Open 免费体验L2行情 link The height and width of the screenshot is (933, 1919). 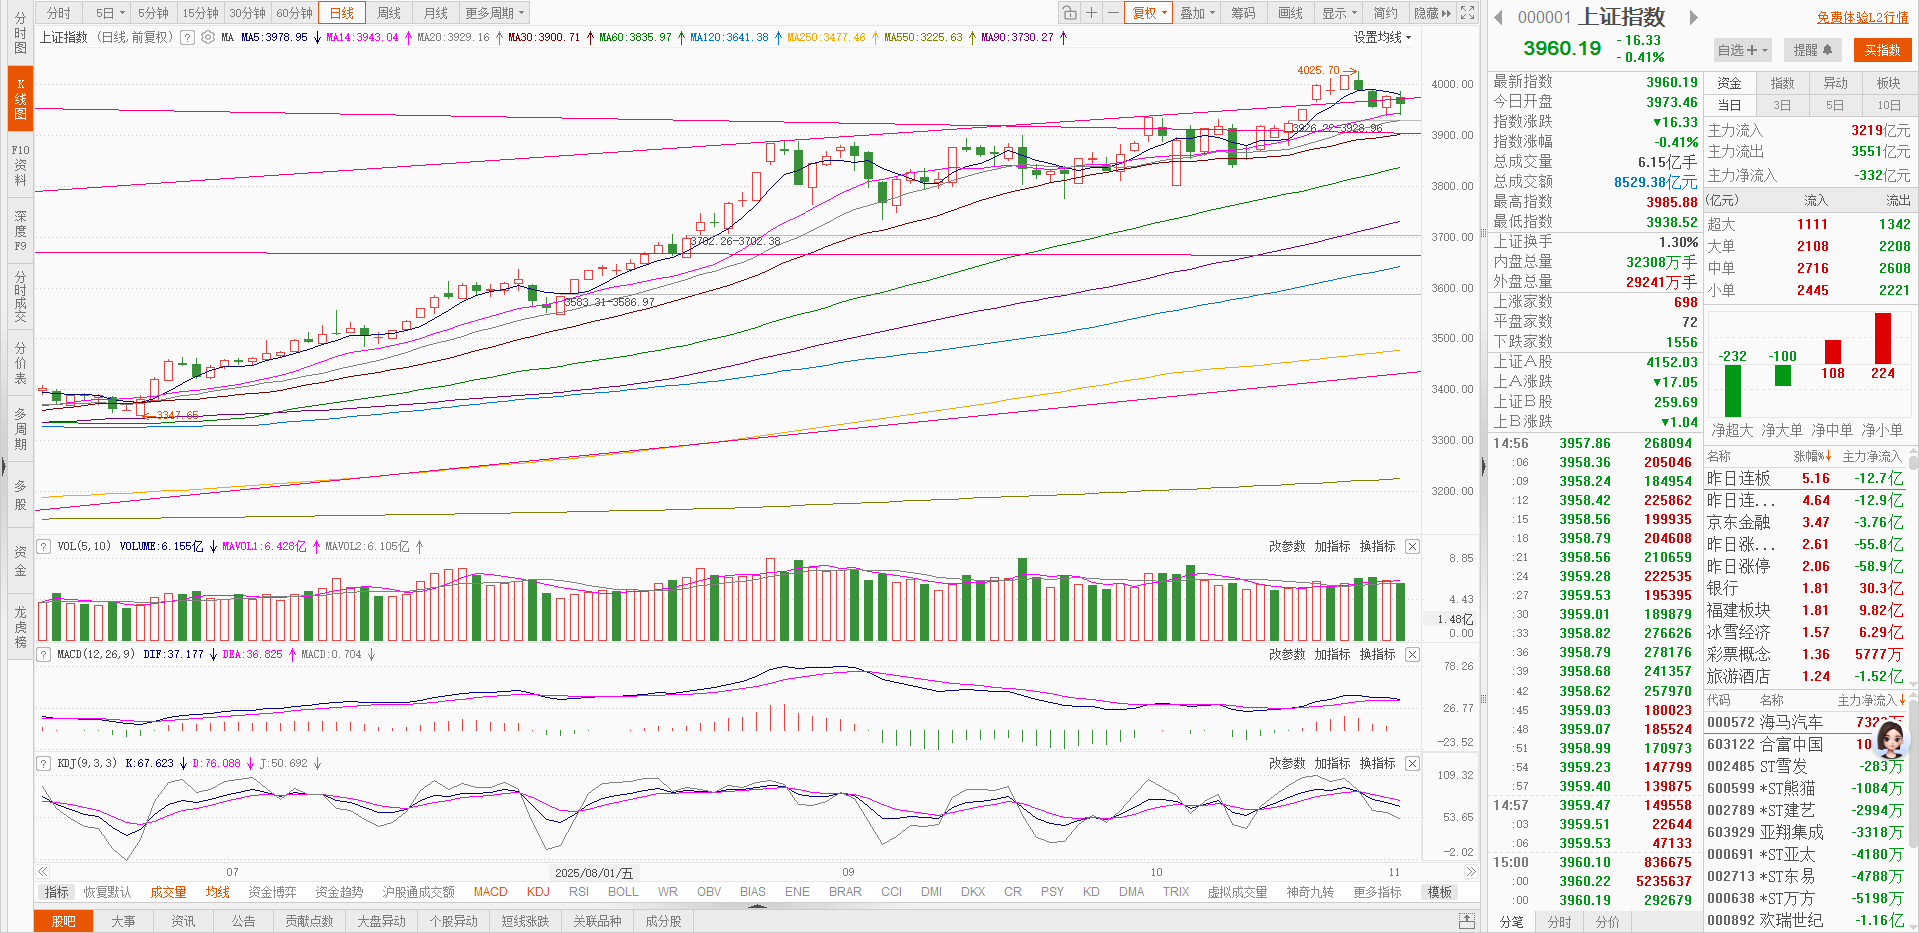(x=1862, y=17)
